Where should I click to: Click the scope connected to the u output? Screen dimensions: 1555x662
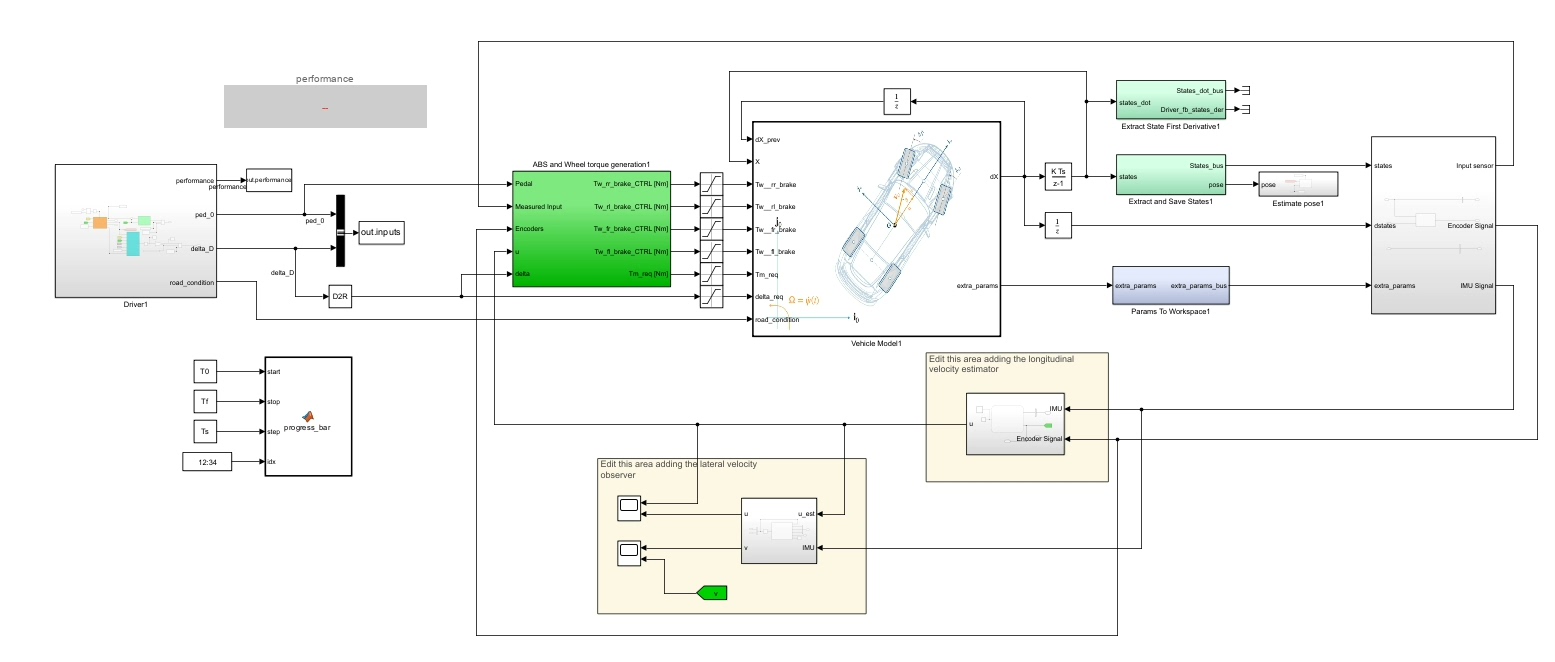click(629, 509)
